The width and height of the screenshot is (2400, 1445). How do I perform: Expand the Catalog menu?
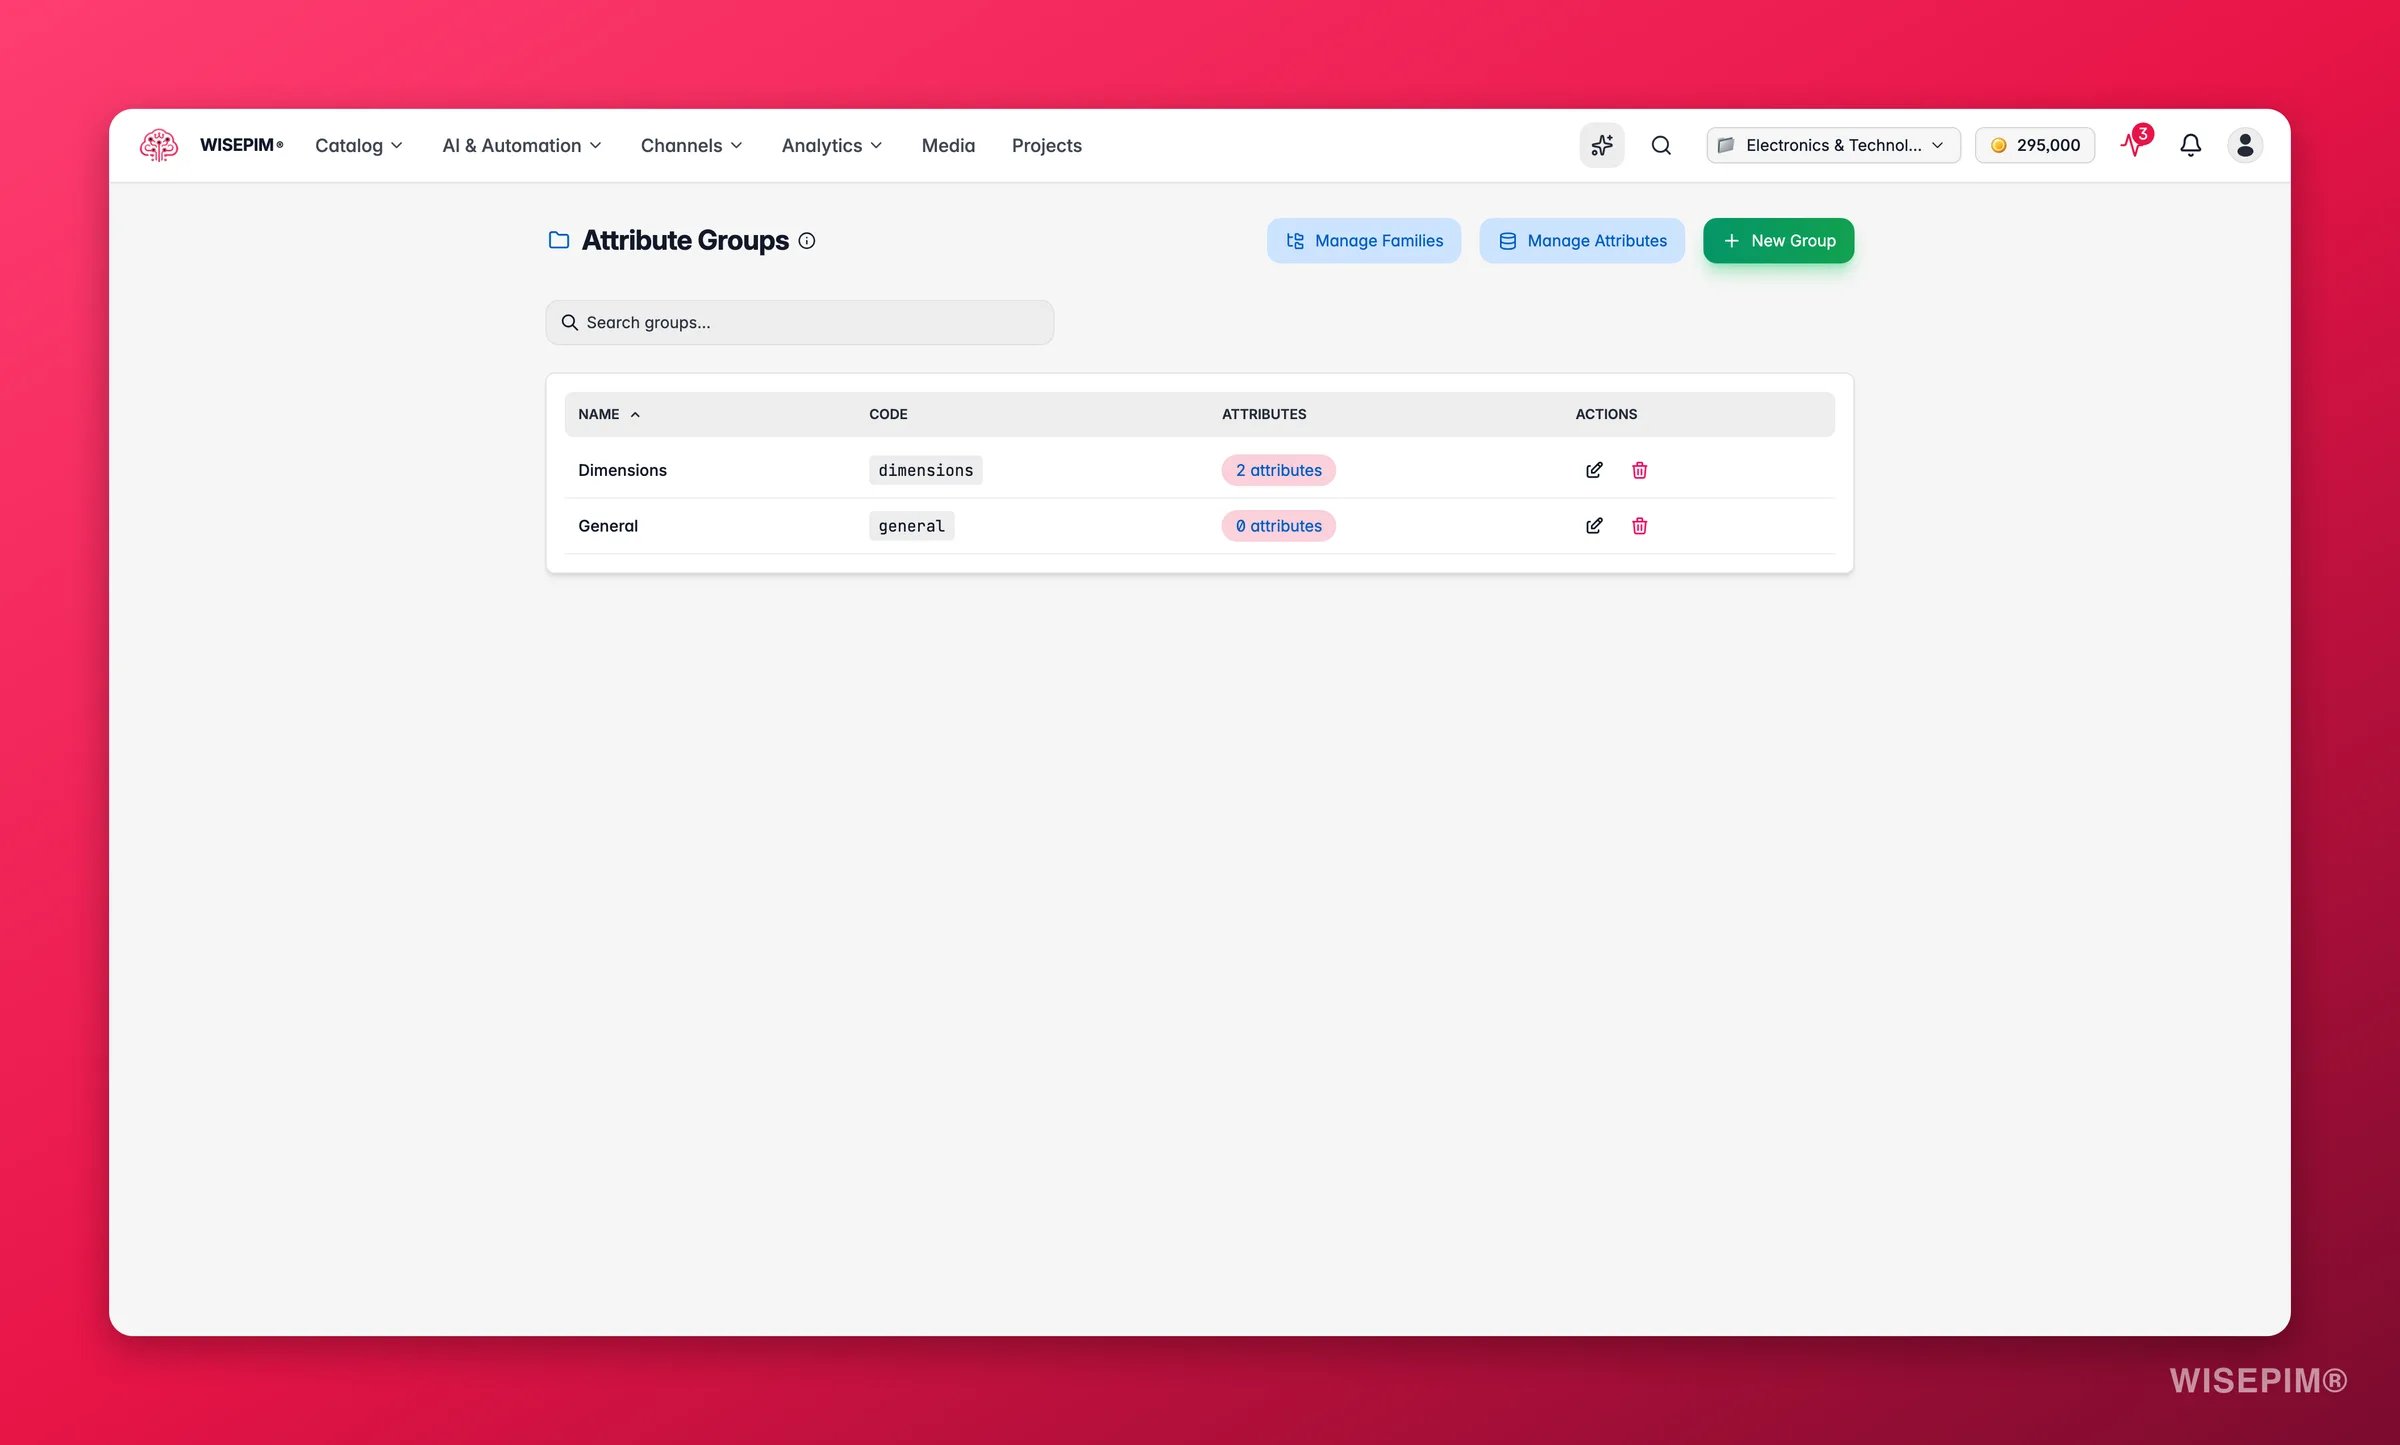pyautogui.click(x=359, y=145)
